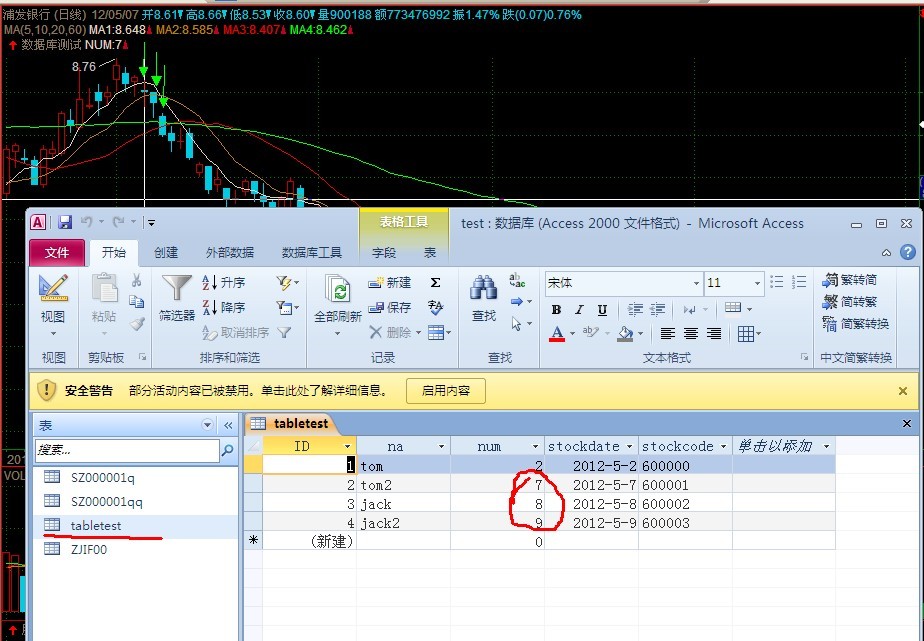The height and width of the screenshot is (641, 924).
Task: Sort ascending with 升序
Action: click(223, 283)
